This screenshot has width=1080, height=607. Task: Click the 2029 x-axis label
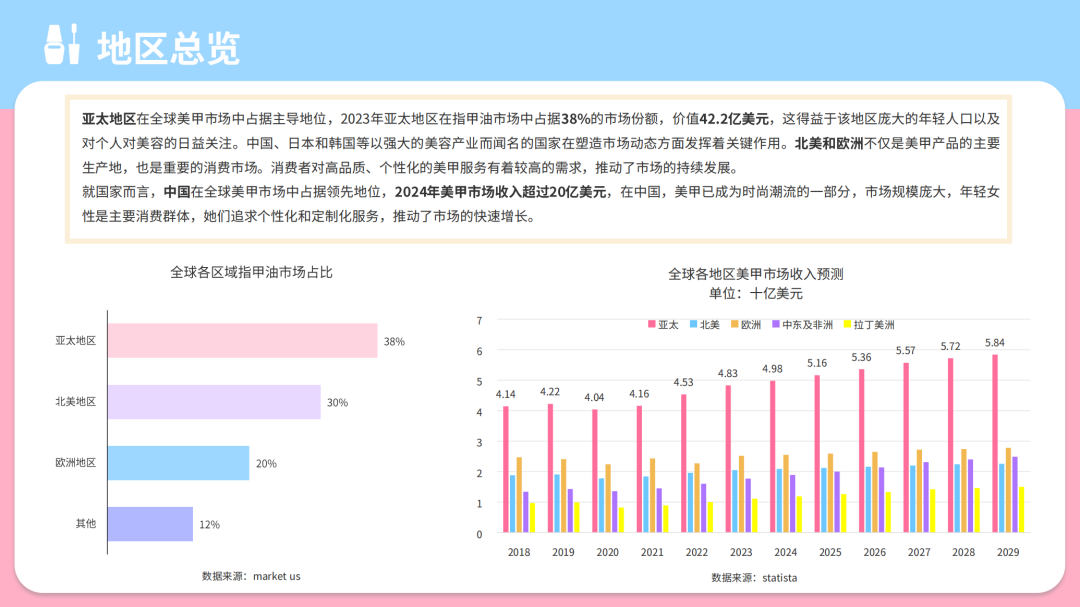tap(1008, 553)
